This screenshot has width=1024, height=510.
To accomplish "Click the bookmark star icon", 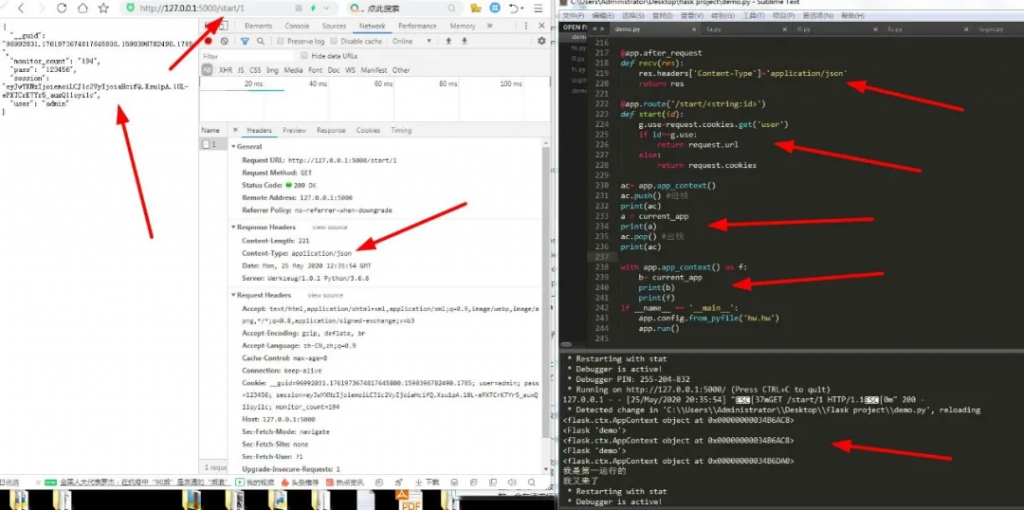I will coord(104,8).
